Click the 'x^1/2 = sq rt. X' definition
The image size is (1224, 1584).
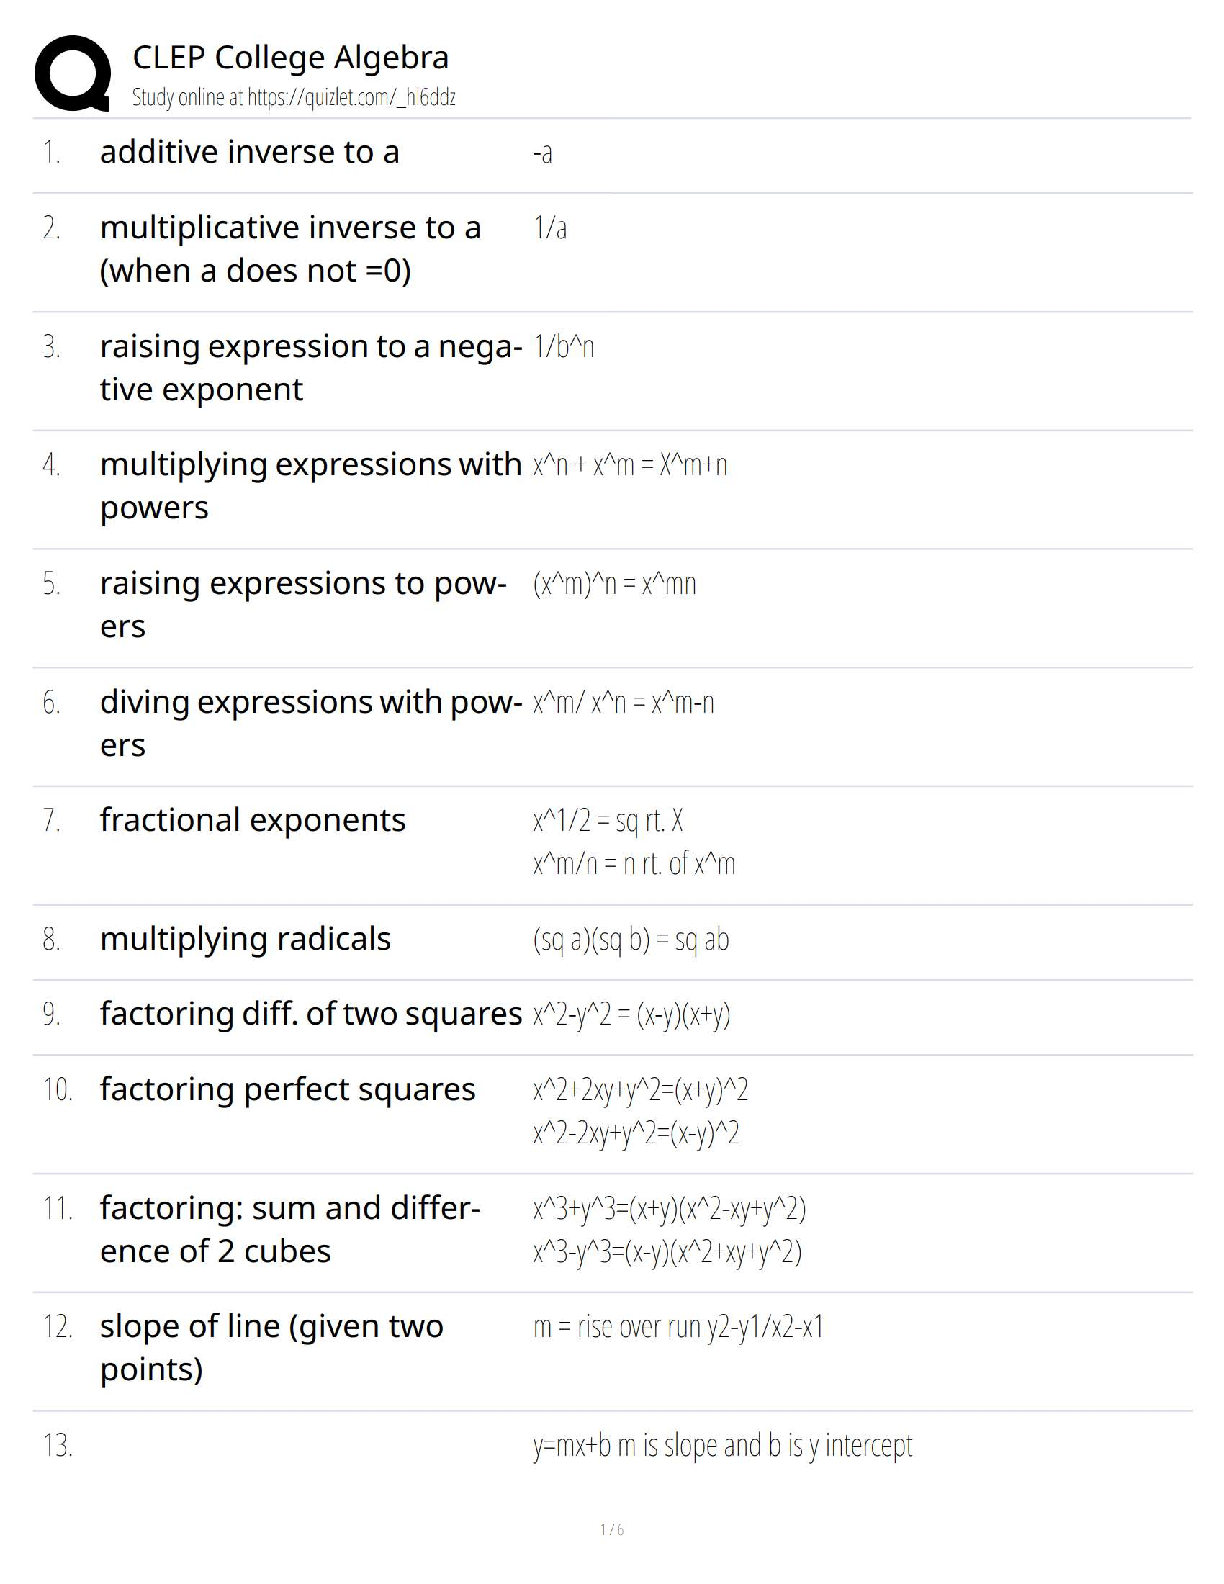tap(608, 821)
